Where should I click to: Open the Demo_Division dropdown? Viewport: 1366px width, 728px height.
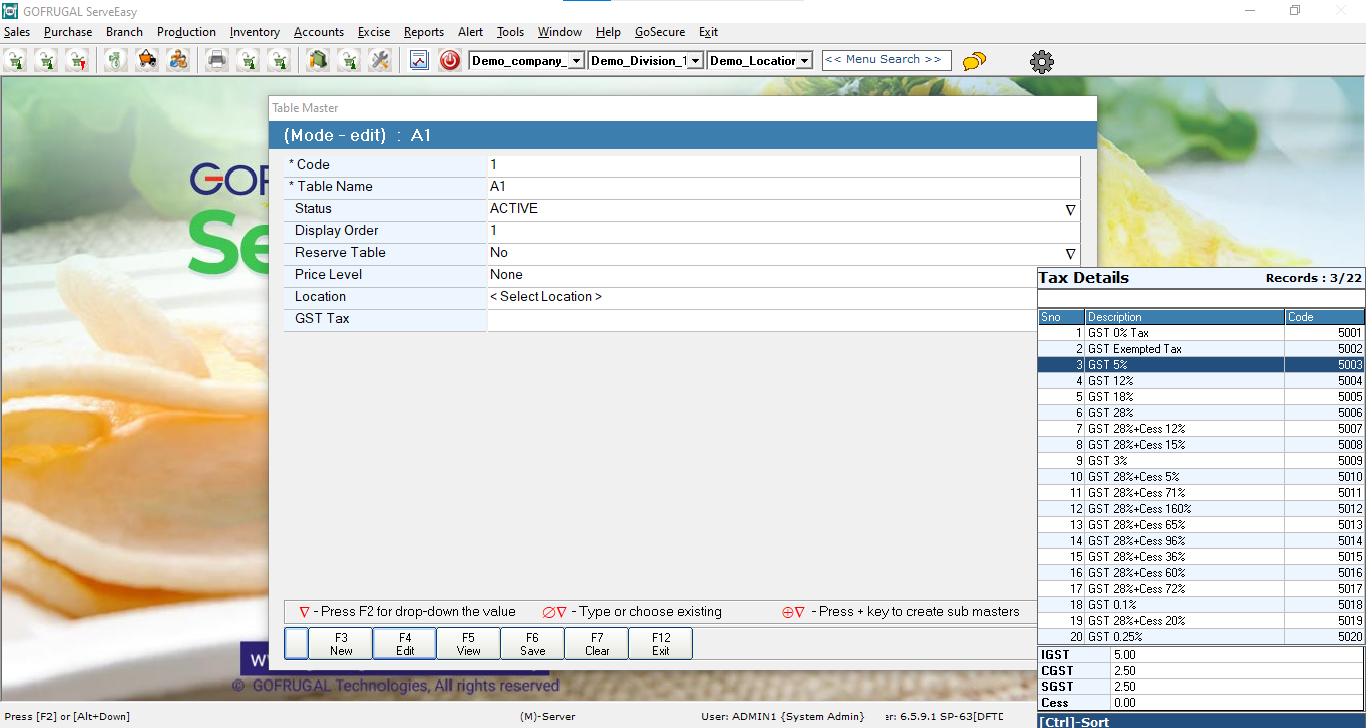696,61
